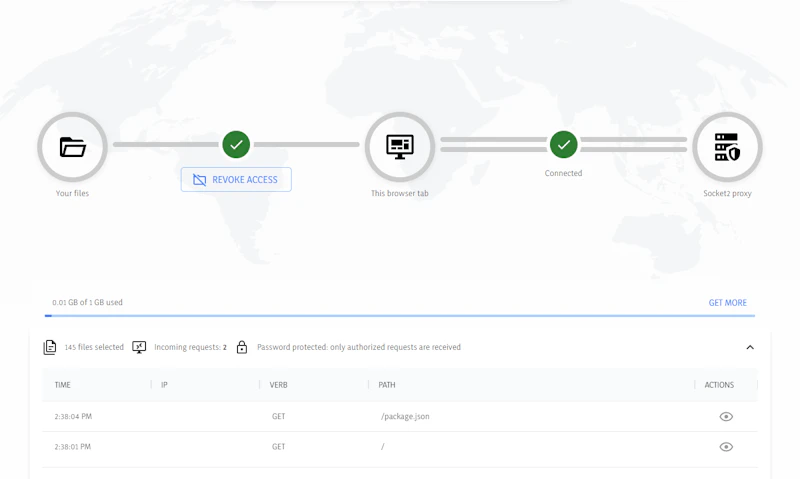Click the Connected status label
The height and width of the screenshot is (479, 800).
point(563,173)
